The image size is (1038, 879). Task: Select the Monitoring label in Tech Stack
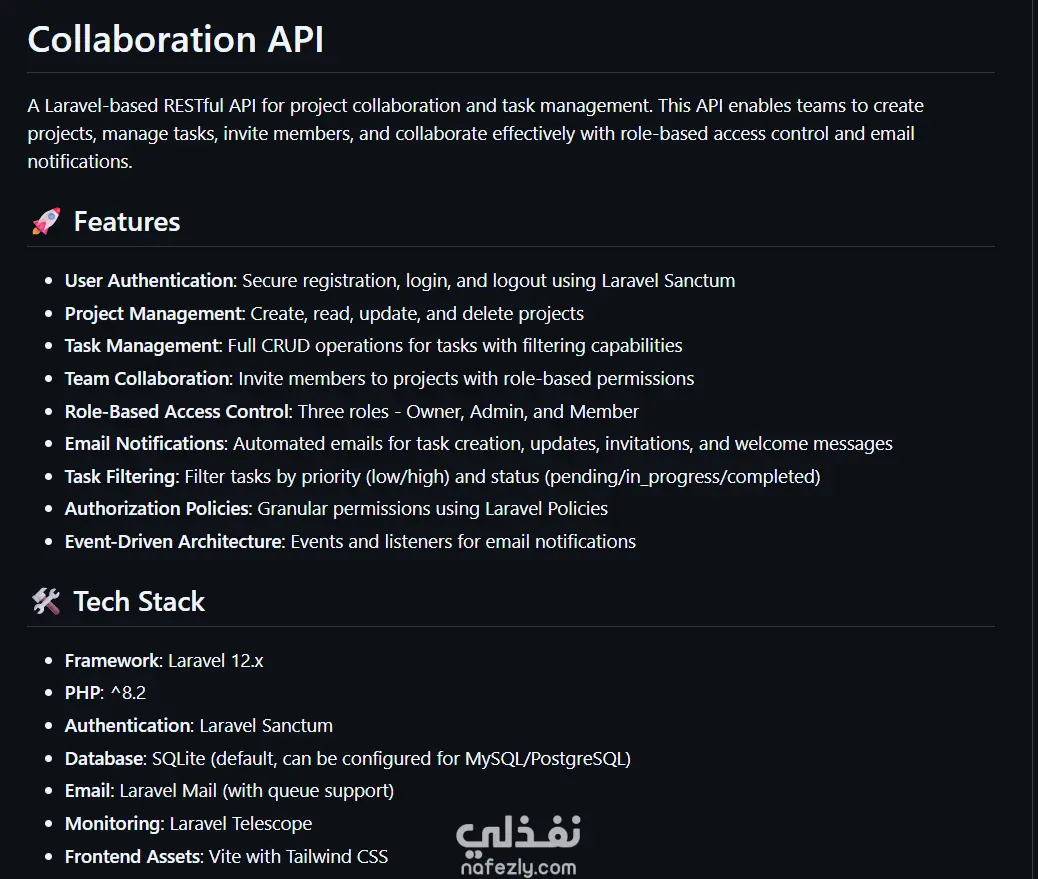point(112,824)
